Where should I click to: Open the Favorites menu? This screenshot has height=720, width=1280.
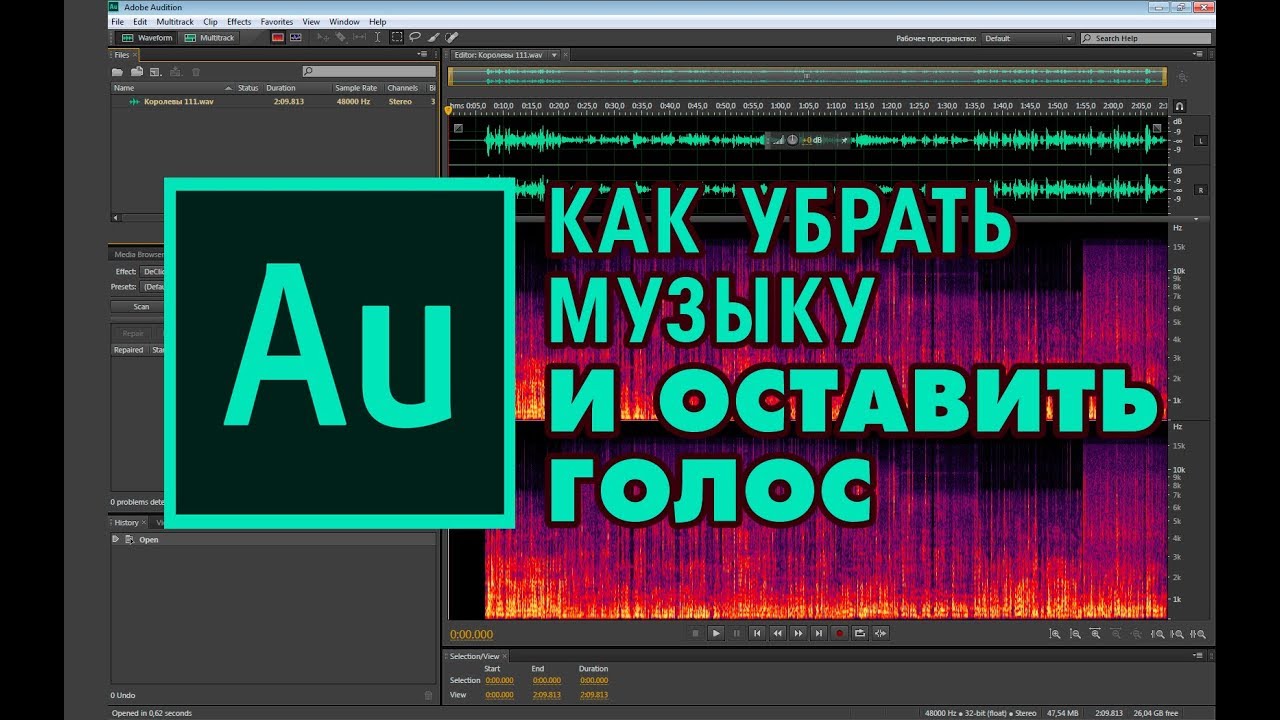[277, 21]
